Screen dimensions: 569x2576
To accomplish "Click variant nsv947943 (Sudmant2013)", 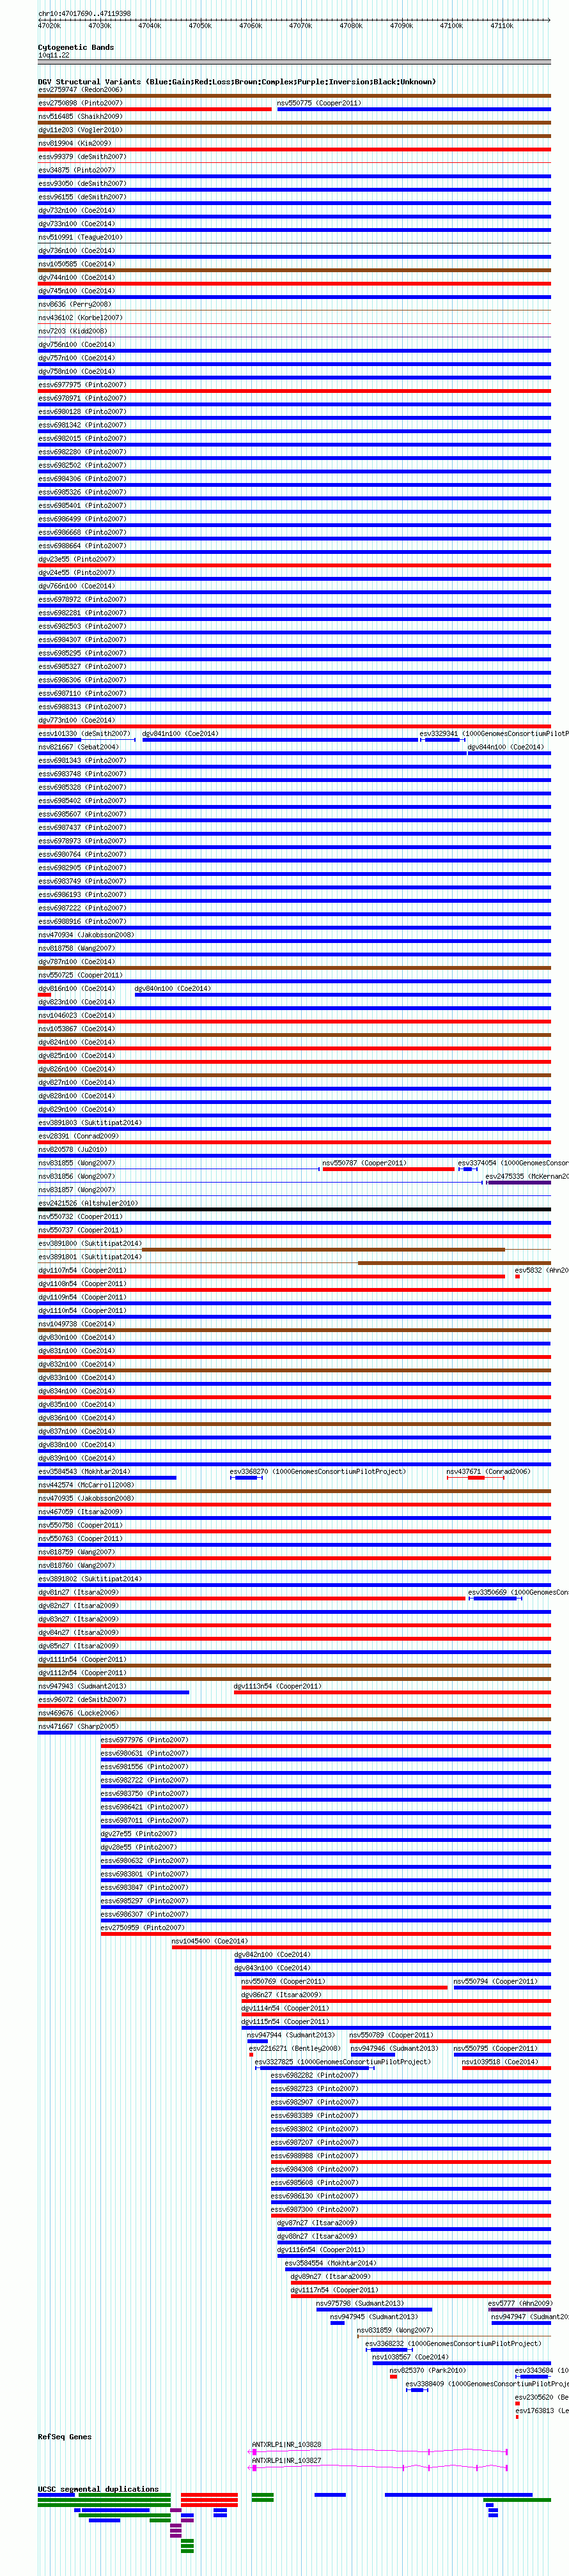I will (82, 1686).
